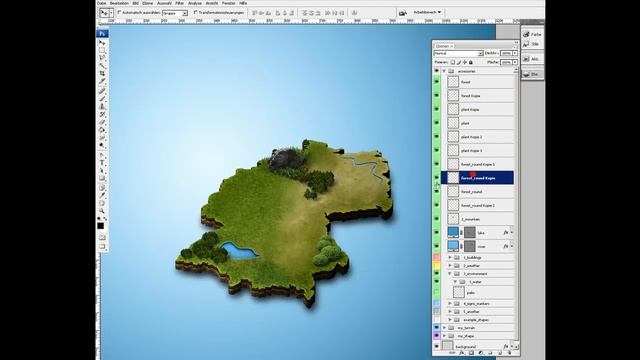Enable the Transformationssteuerungen checkbox
This screenshot has height=360, width=640.
(x=196, y=13)
